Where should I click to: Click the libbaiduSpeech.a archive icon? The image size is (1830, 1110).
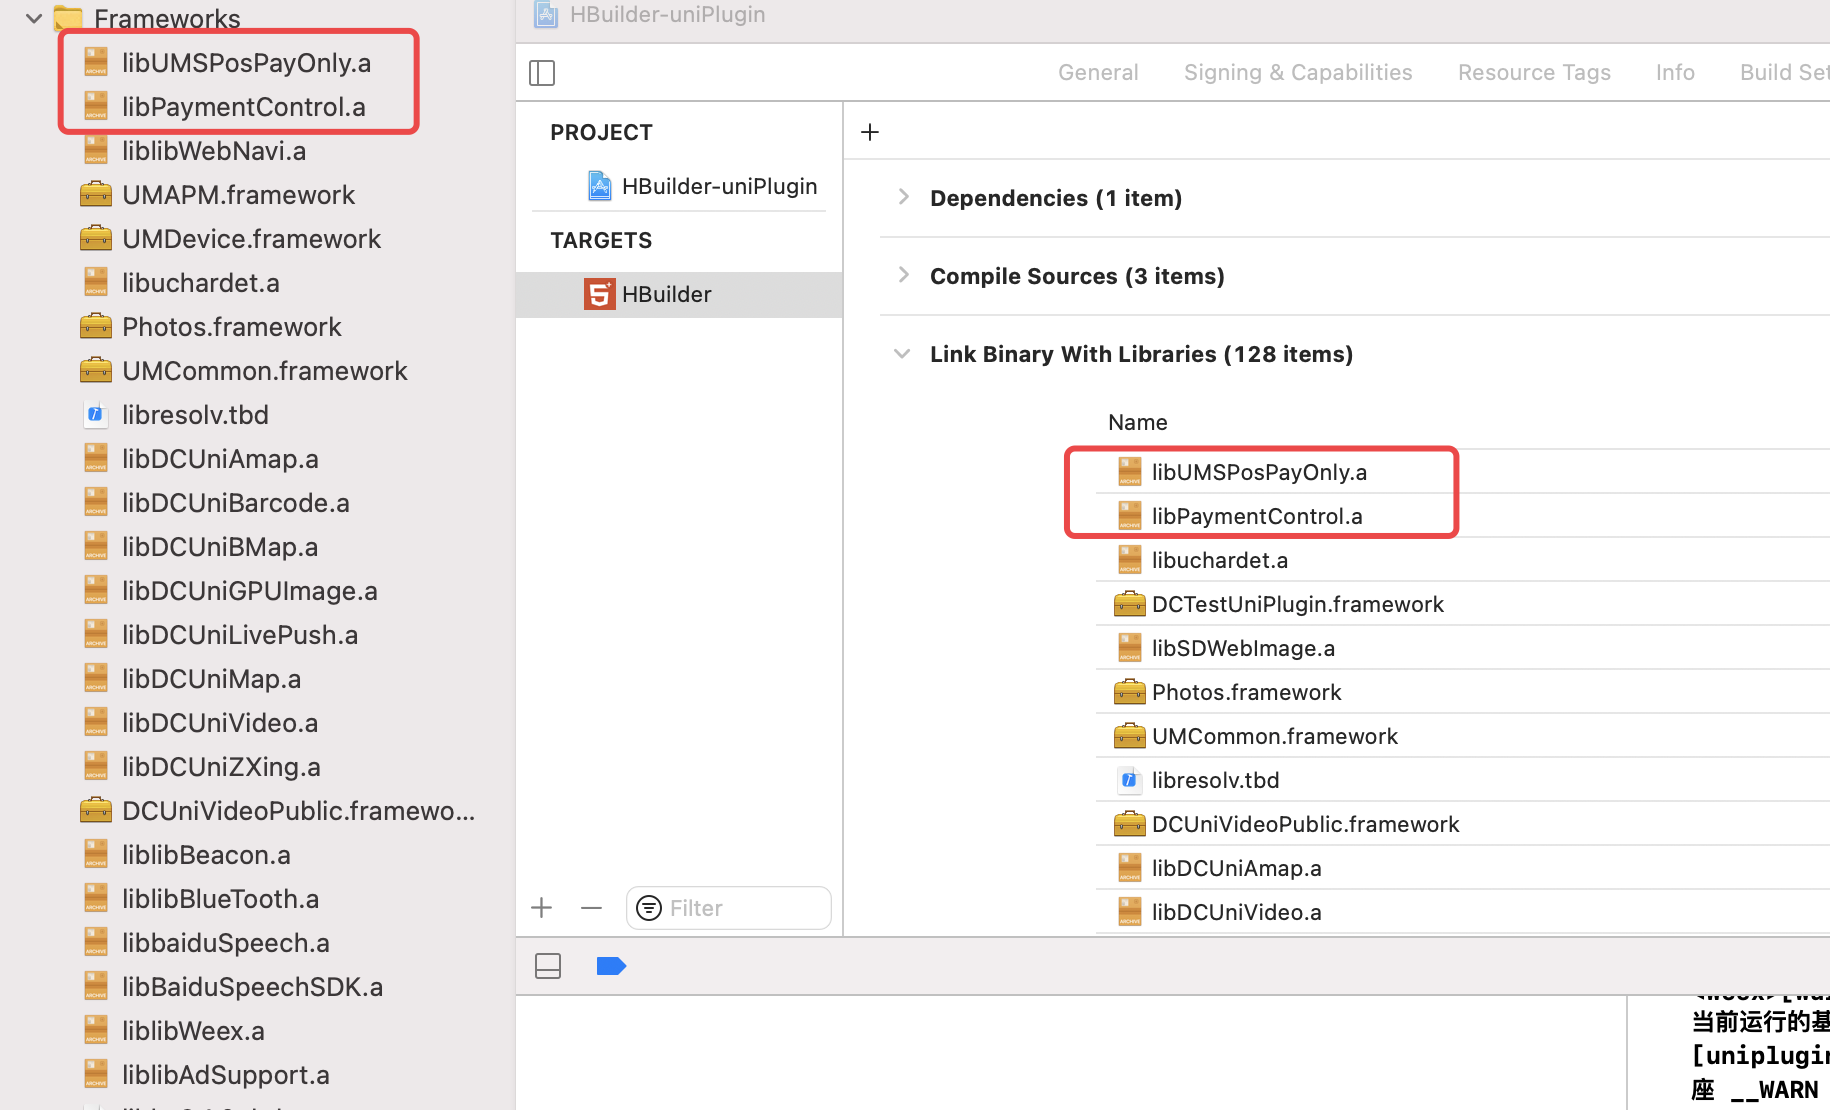click(x=96, y=942)
